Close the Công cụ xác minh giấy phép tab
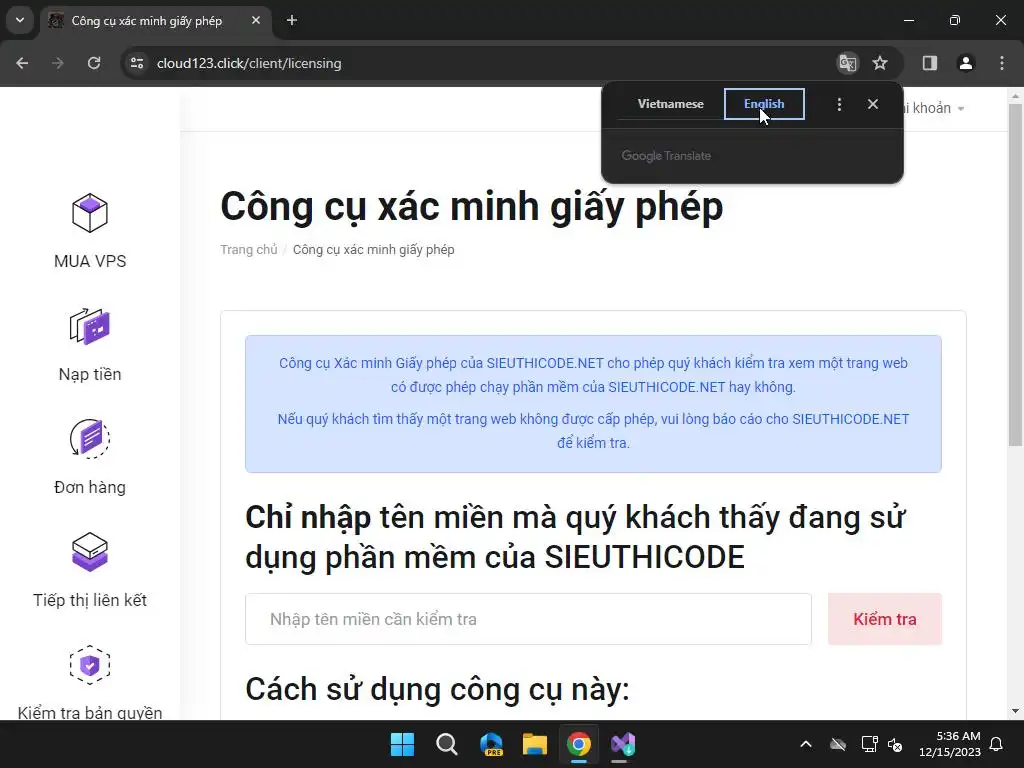 (x=256, y=21)
